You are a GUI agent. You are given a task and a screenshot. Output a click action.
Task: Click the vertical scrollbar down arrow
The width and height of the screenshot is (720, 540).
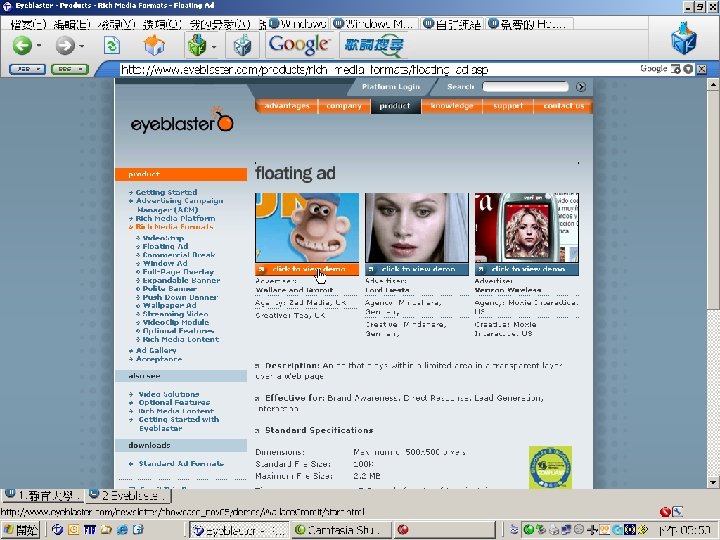pos(713,482)
